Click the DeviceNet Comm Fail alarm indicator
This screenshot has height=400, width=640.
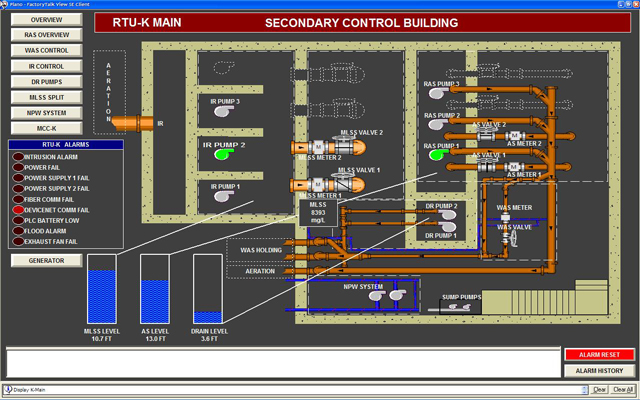coord(18,210)
